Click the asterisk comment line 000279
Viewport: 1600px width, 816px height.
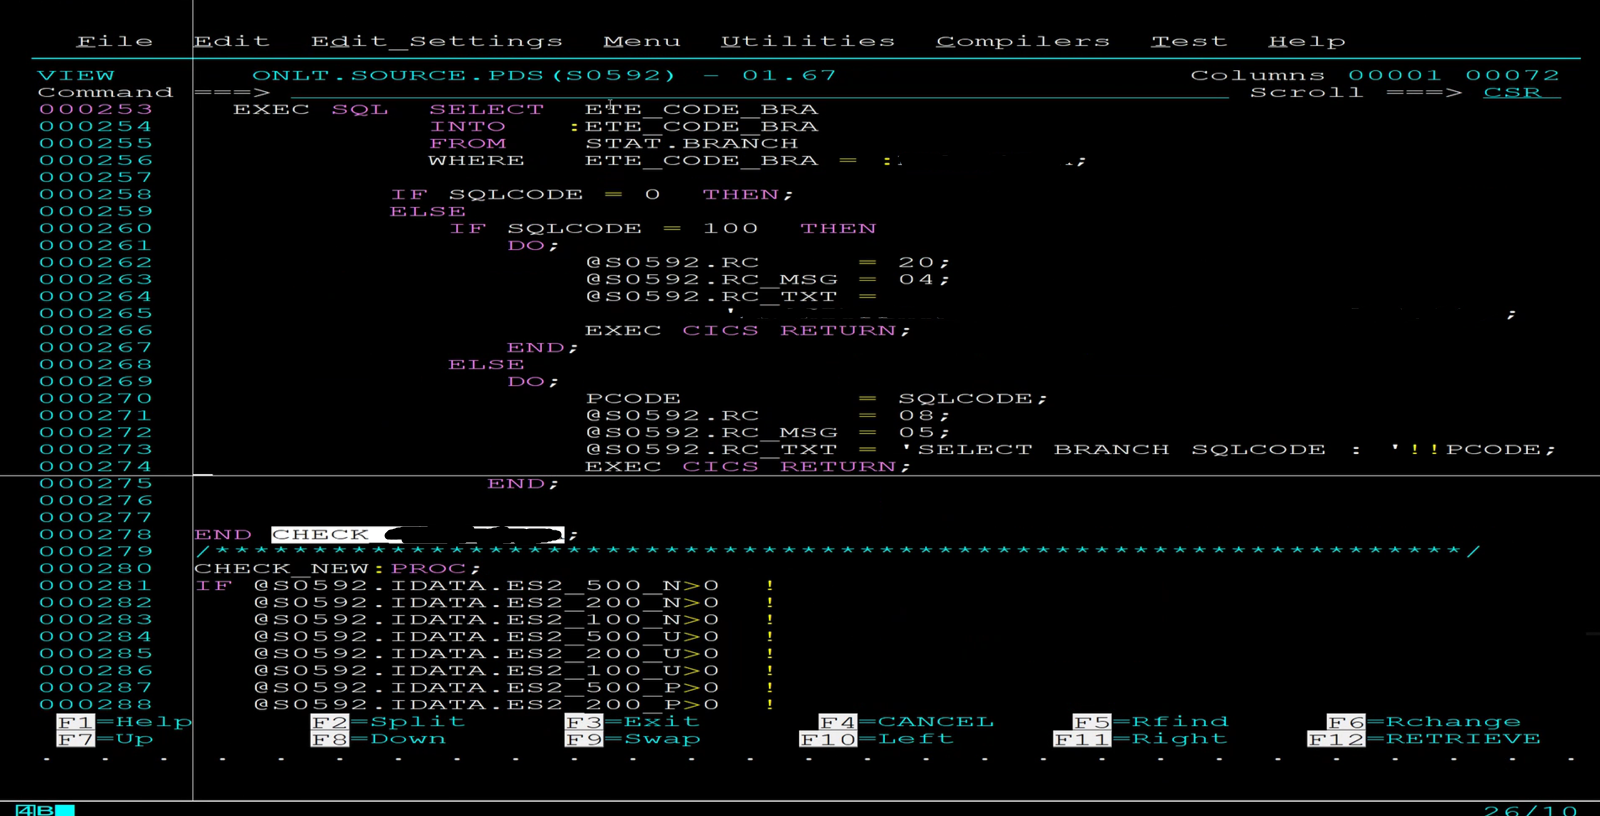[837, 551]
